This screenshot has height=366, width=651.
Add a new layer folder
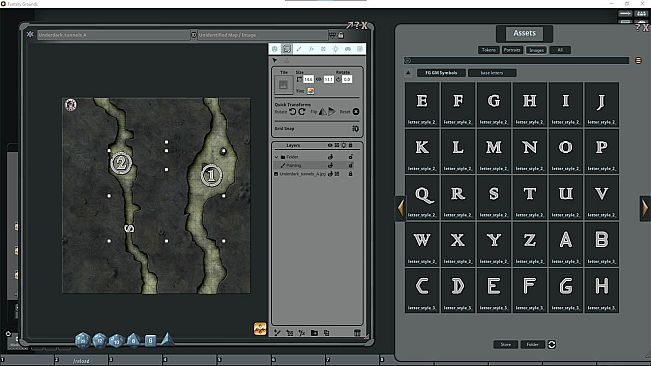[x=314, y=333]
